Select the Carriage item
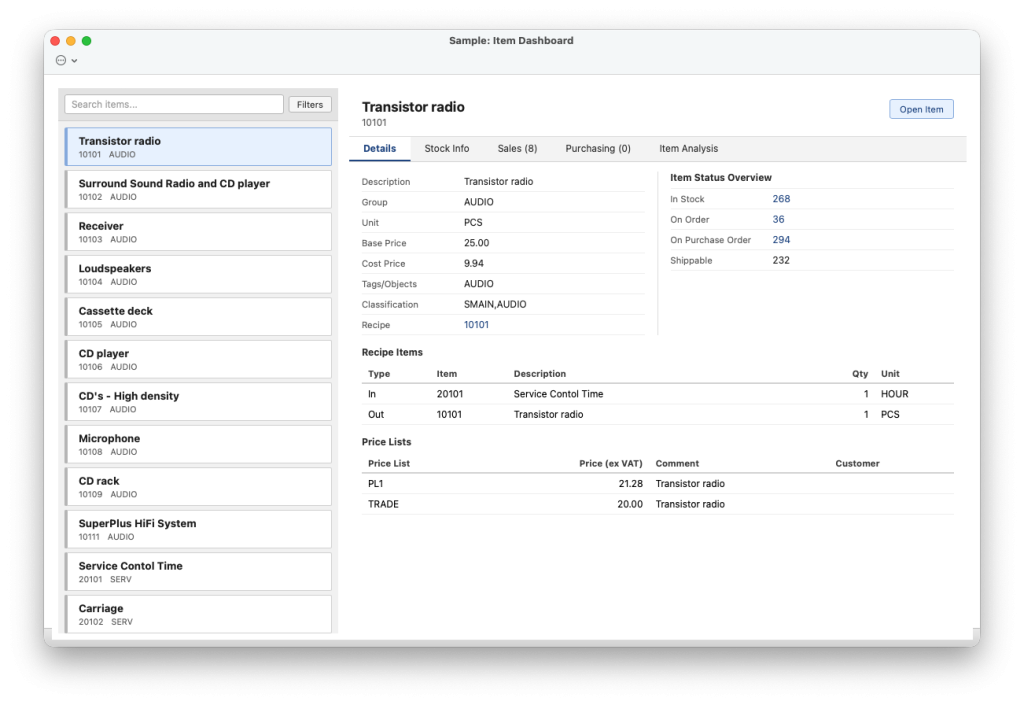Screen dimensions: 1024x705 (x=199, y=614)
